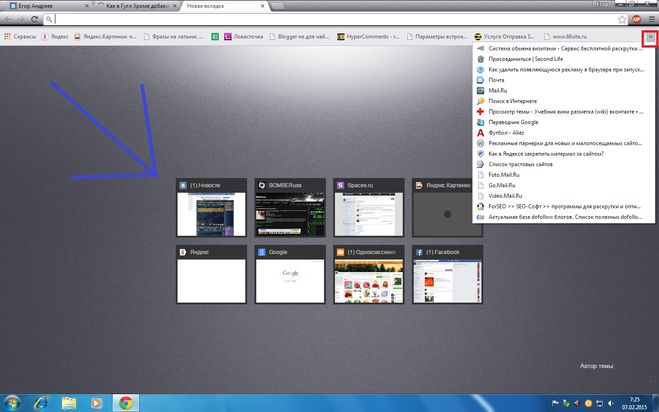Open the file explorer folder taskbar icon
Screen dimensions: 659x412
point(69,403)
